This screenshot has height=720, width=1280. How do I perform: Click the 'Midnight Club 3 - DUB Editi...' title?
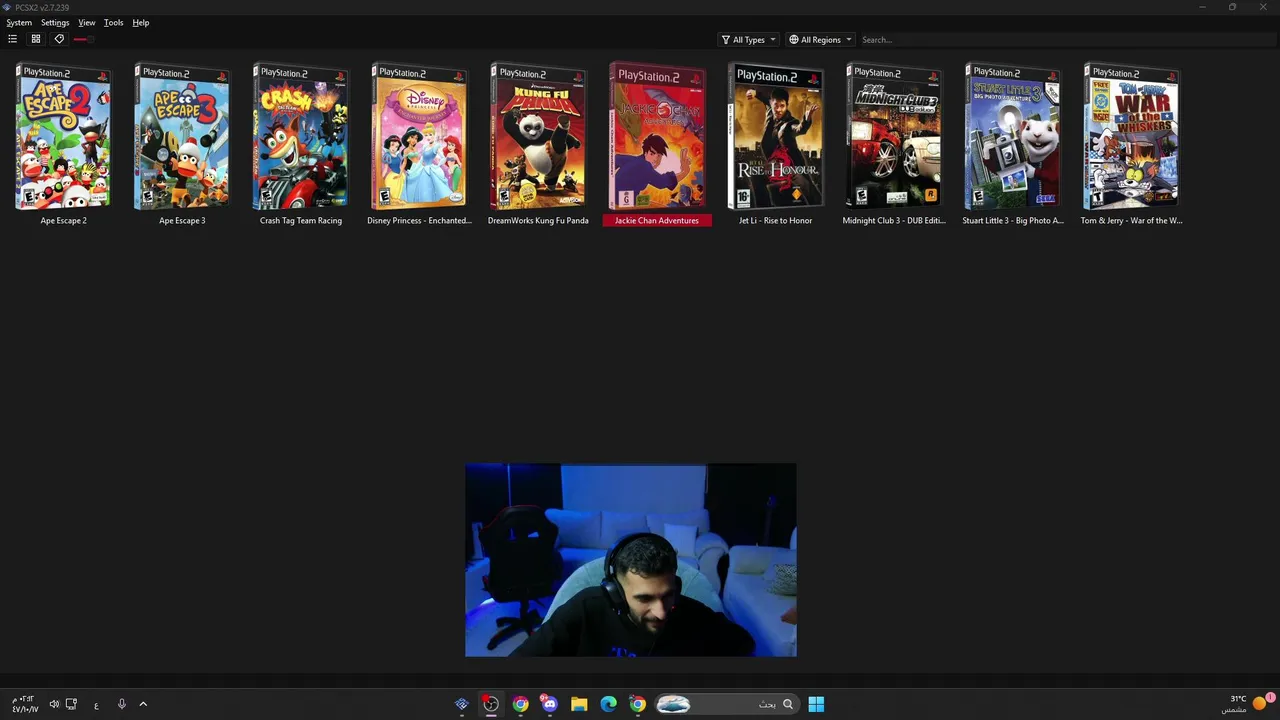click(x=894, y=220)
